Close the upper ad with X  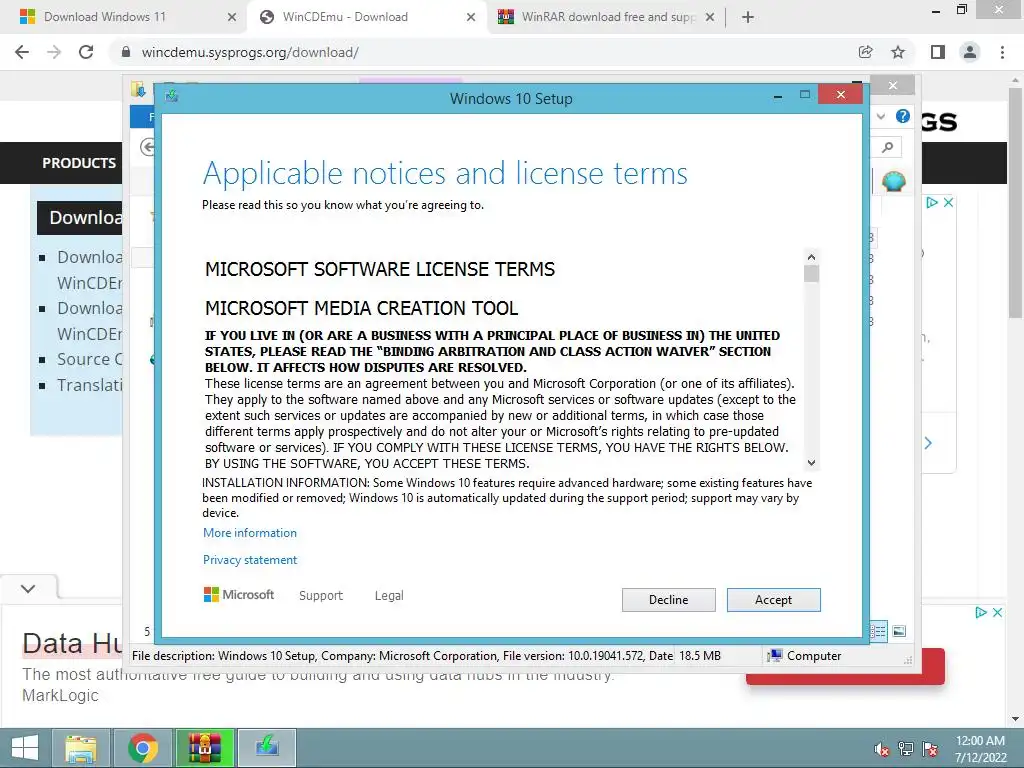click(948, 202)
